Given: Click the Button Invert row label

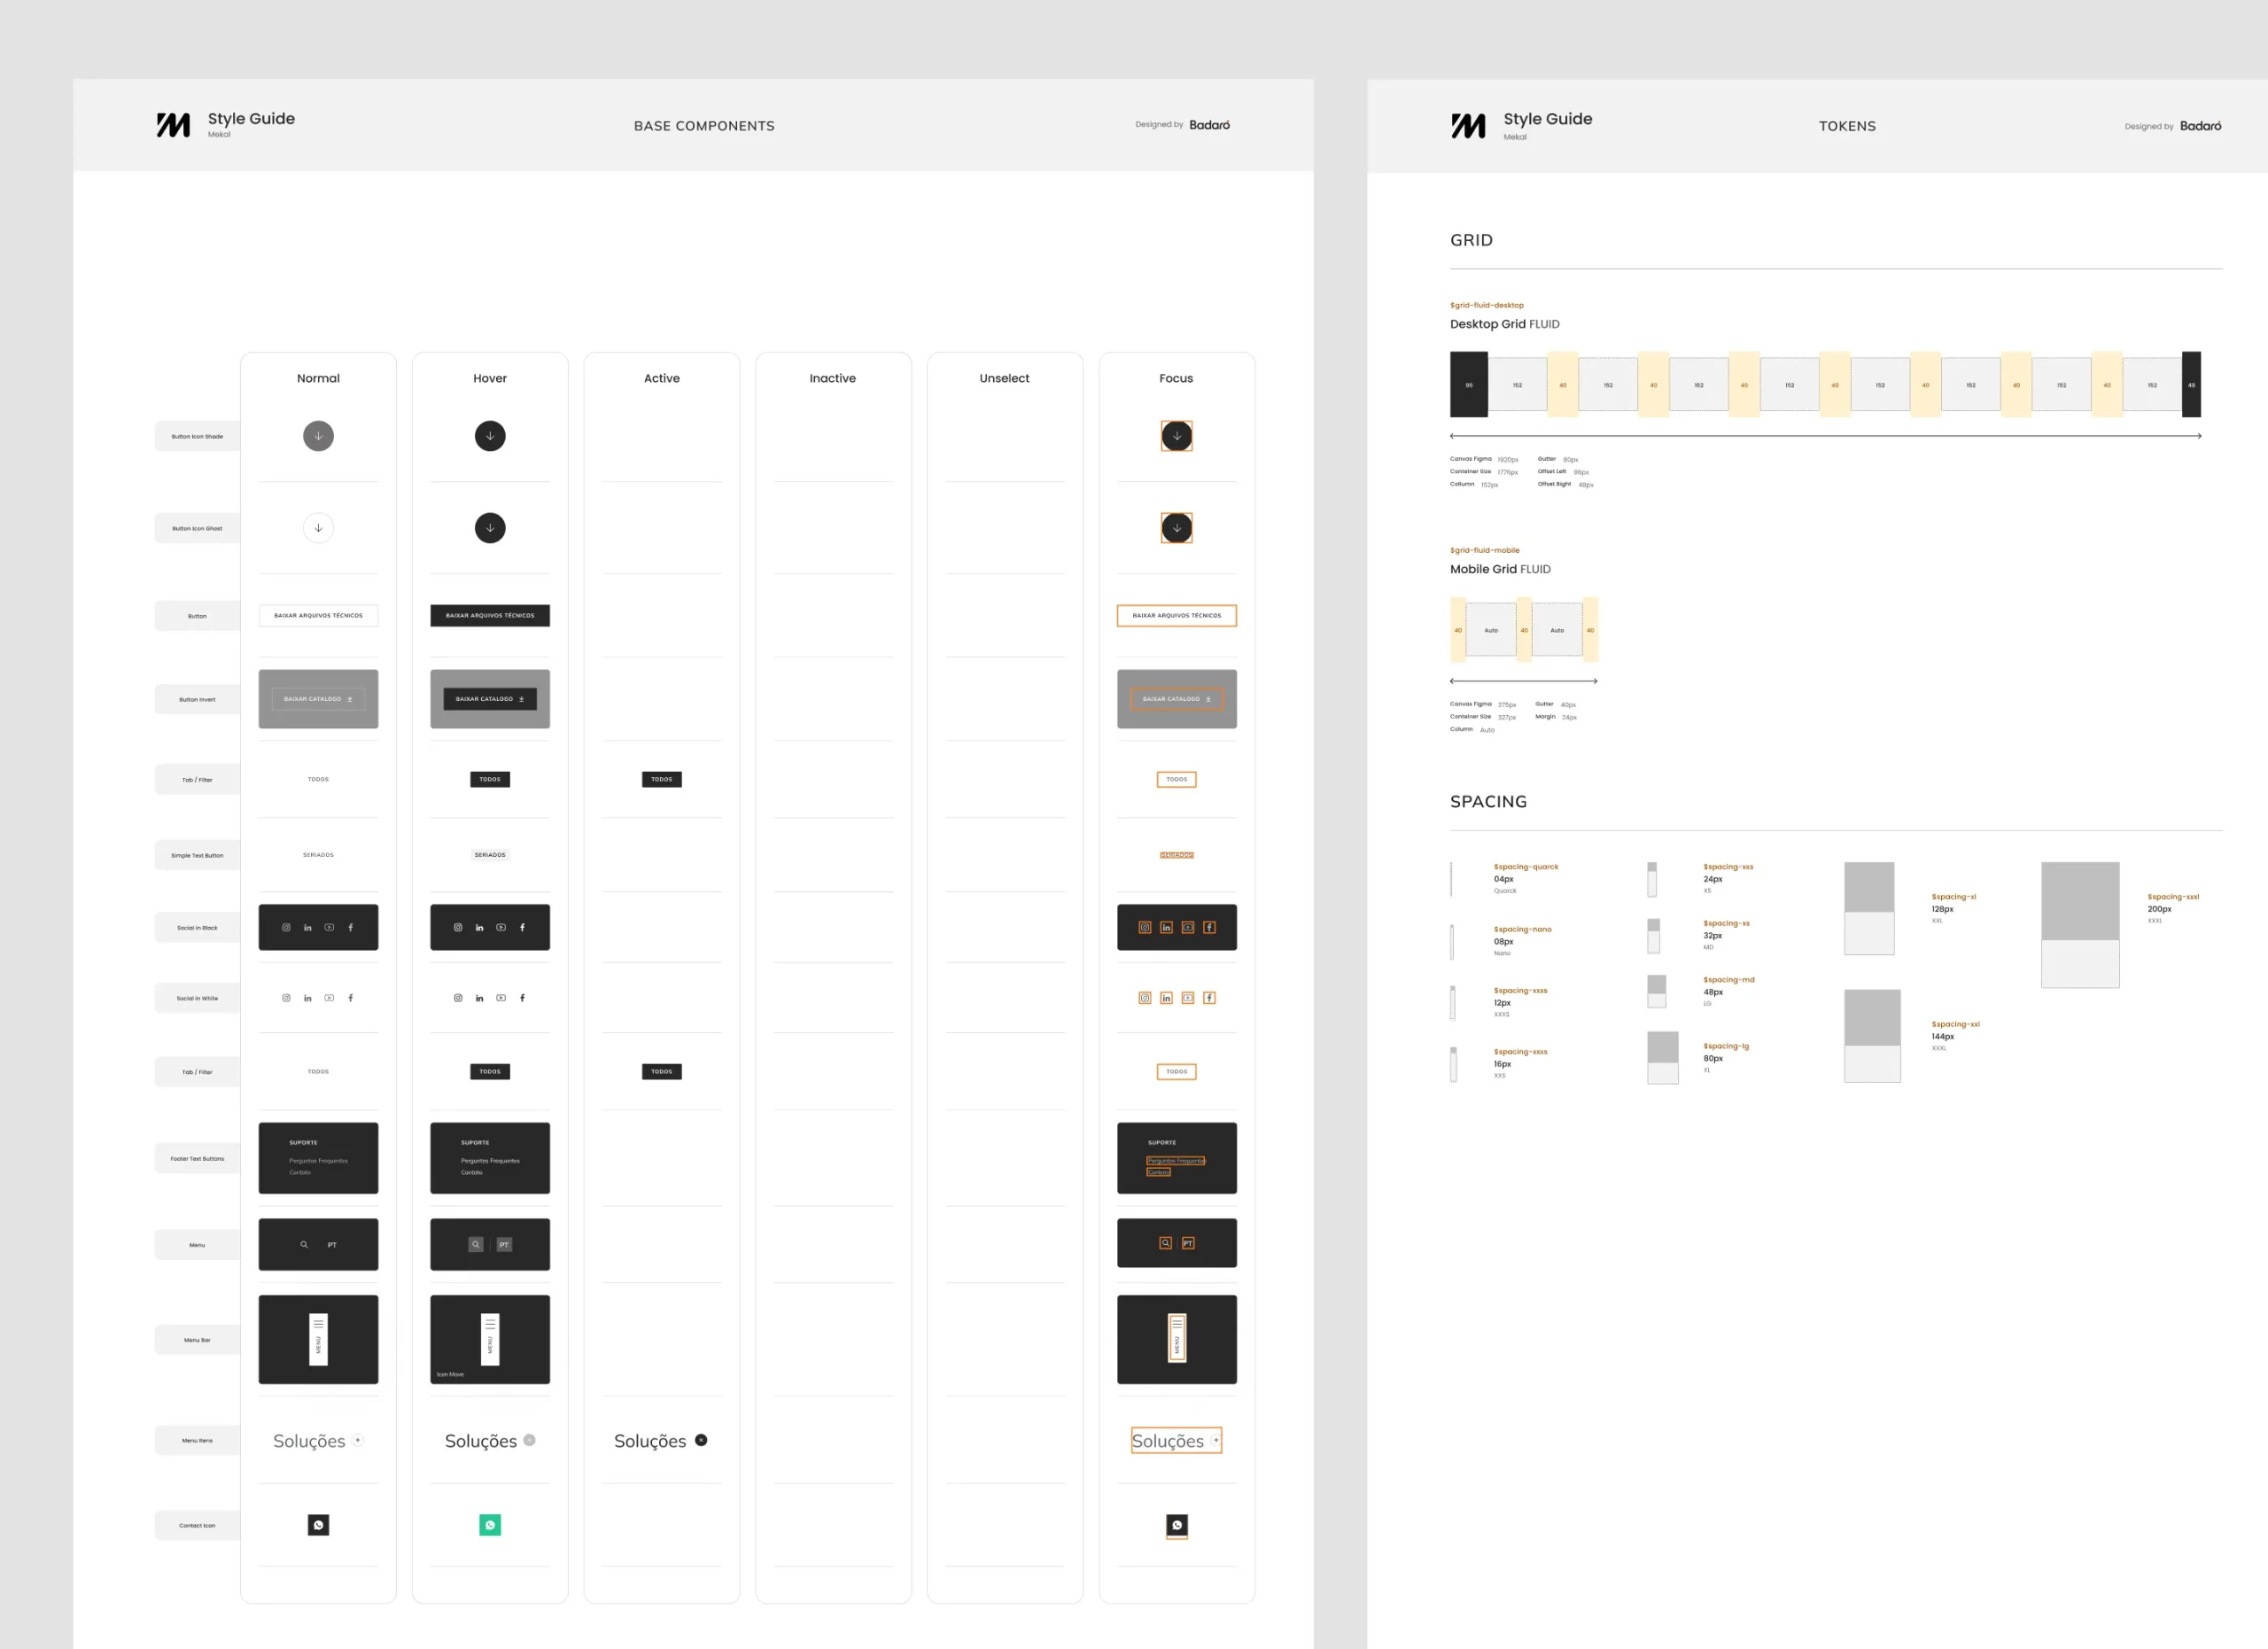Looking at the screenshot, I should (x=197, y=700).
